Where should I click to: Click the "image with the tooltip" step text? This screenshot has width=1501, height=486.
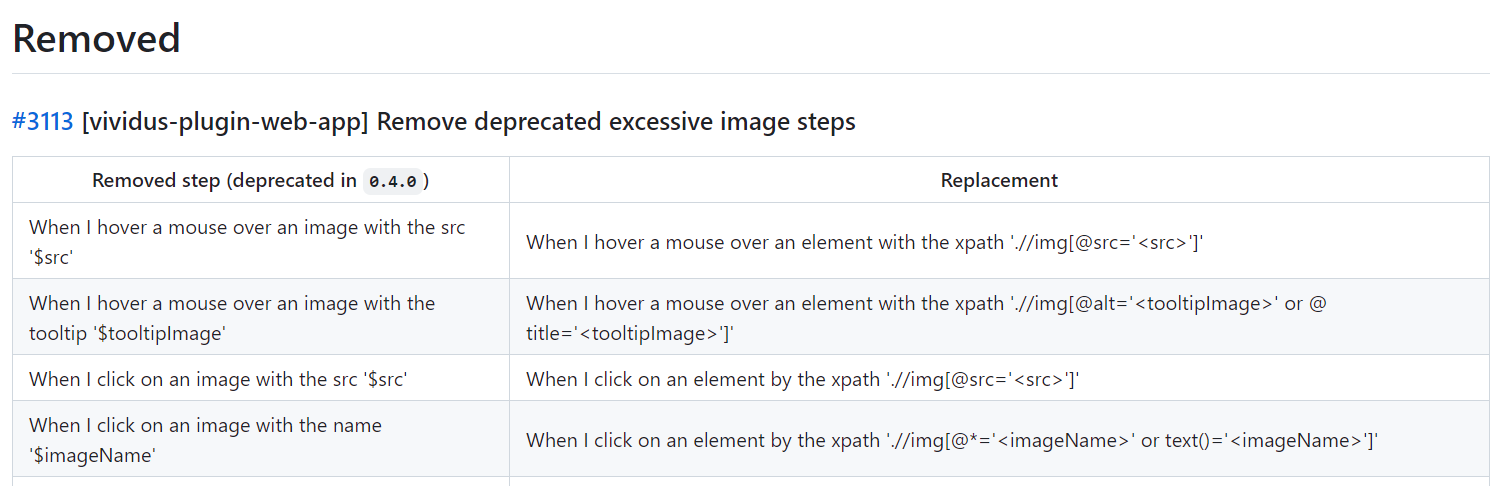pyautogui.click(x=232, y=303)
